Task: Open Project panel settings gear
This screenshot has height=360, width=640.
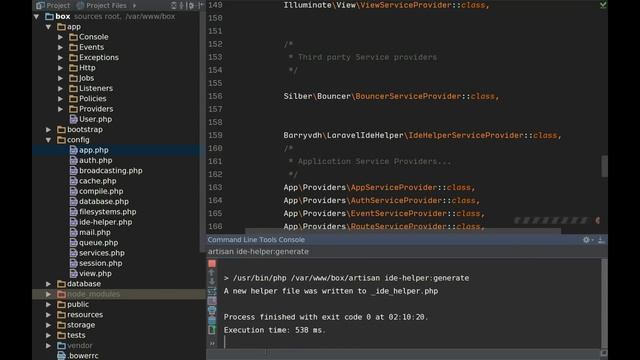Action: 191,5
